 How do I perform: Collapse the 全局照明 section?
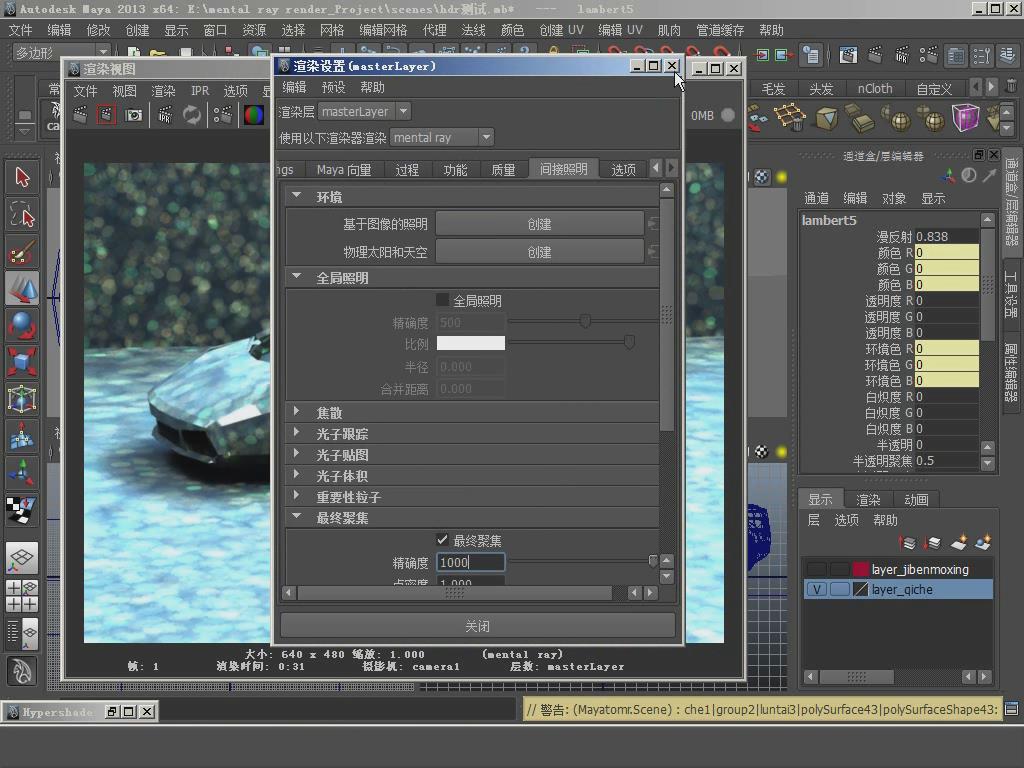pos(296,277)
